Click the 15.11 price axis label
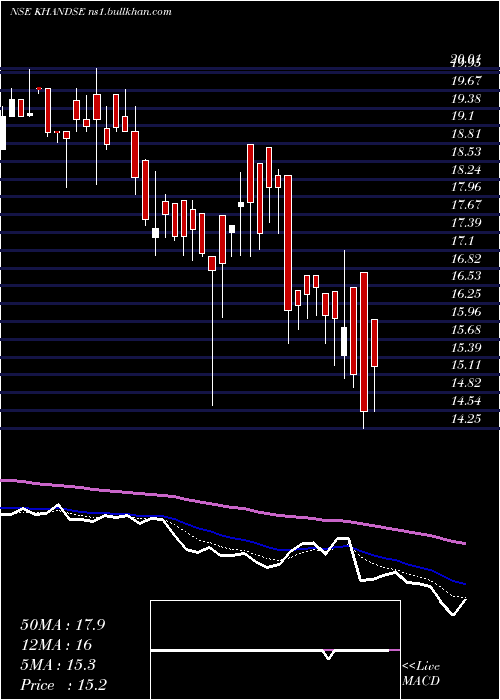This screenshot has width=500, height=700. (x=466, y=365)
